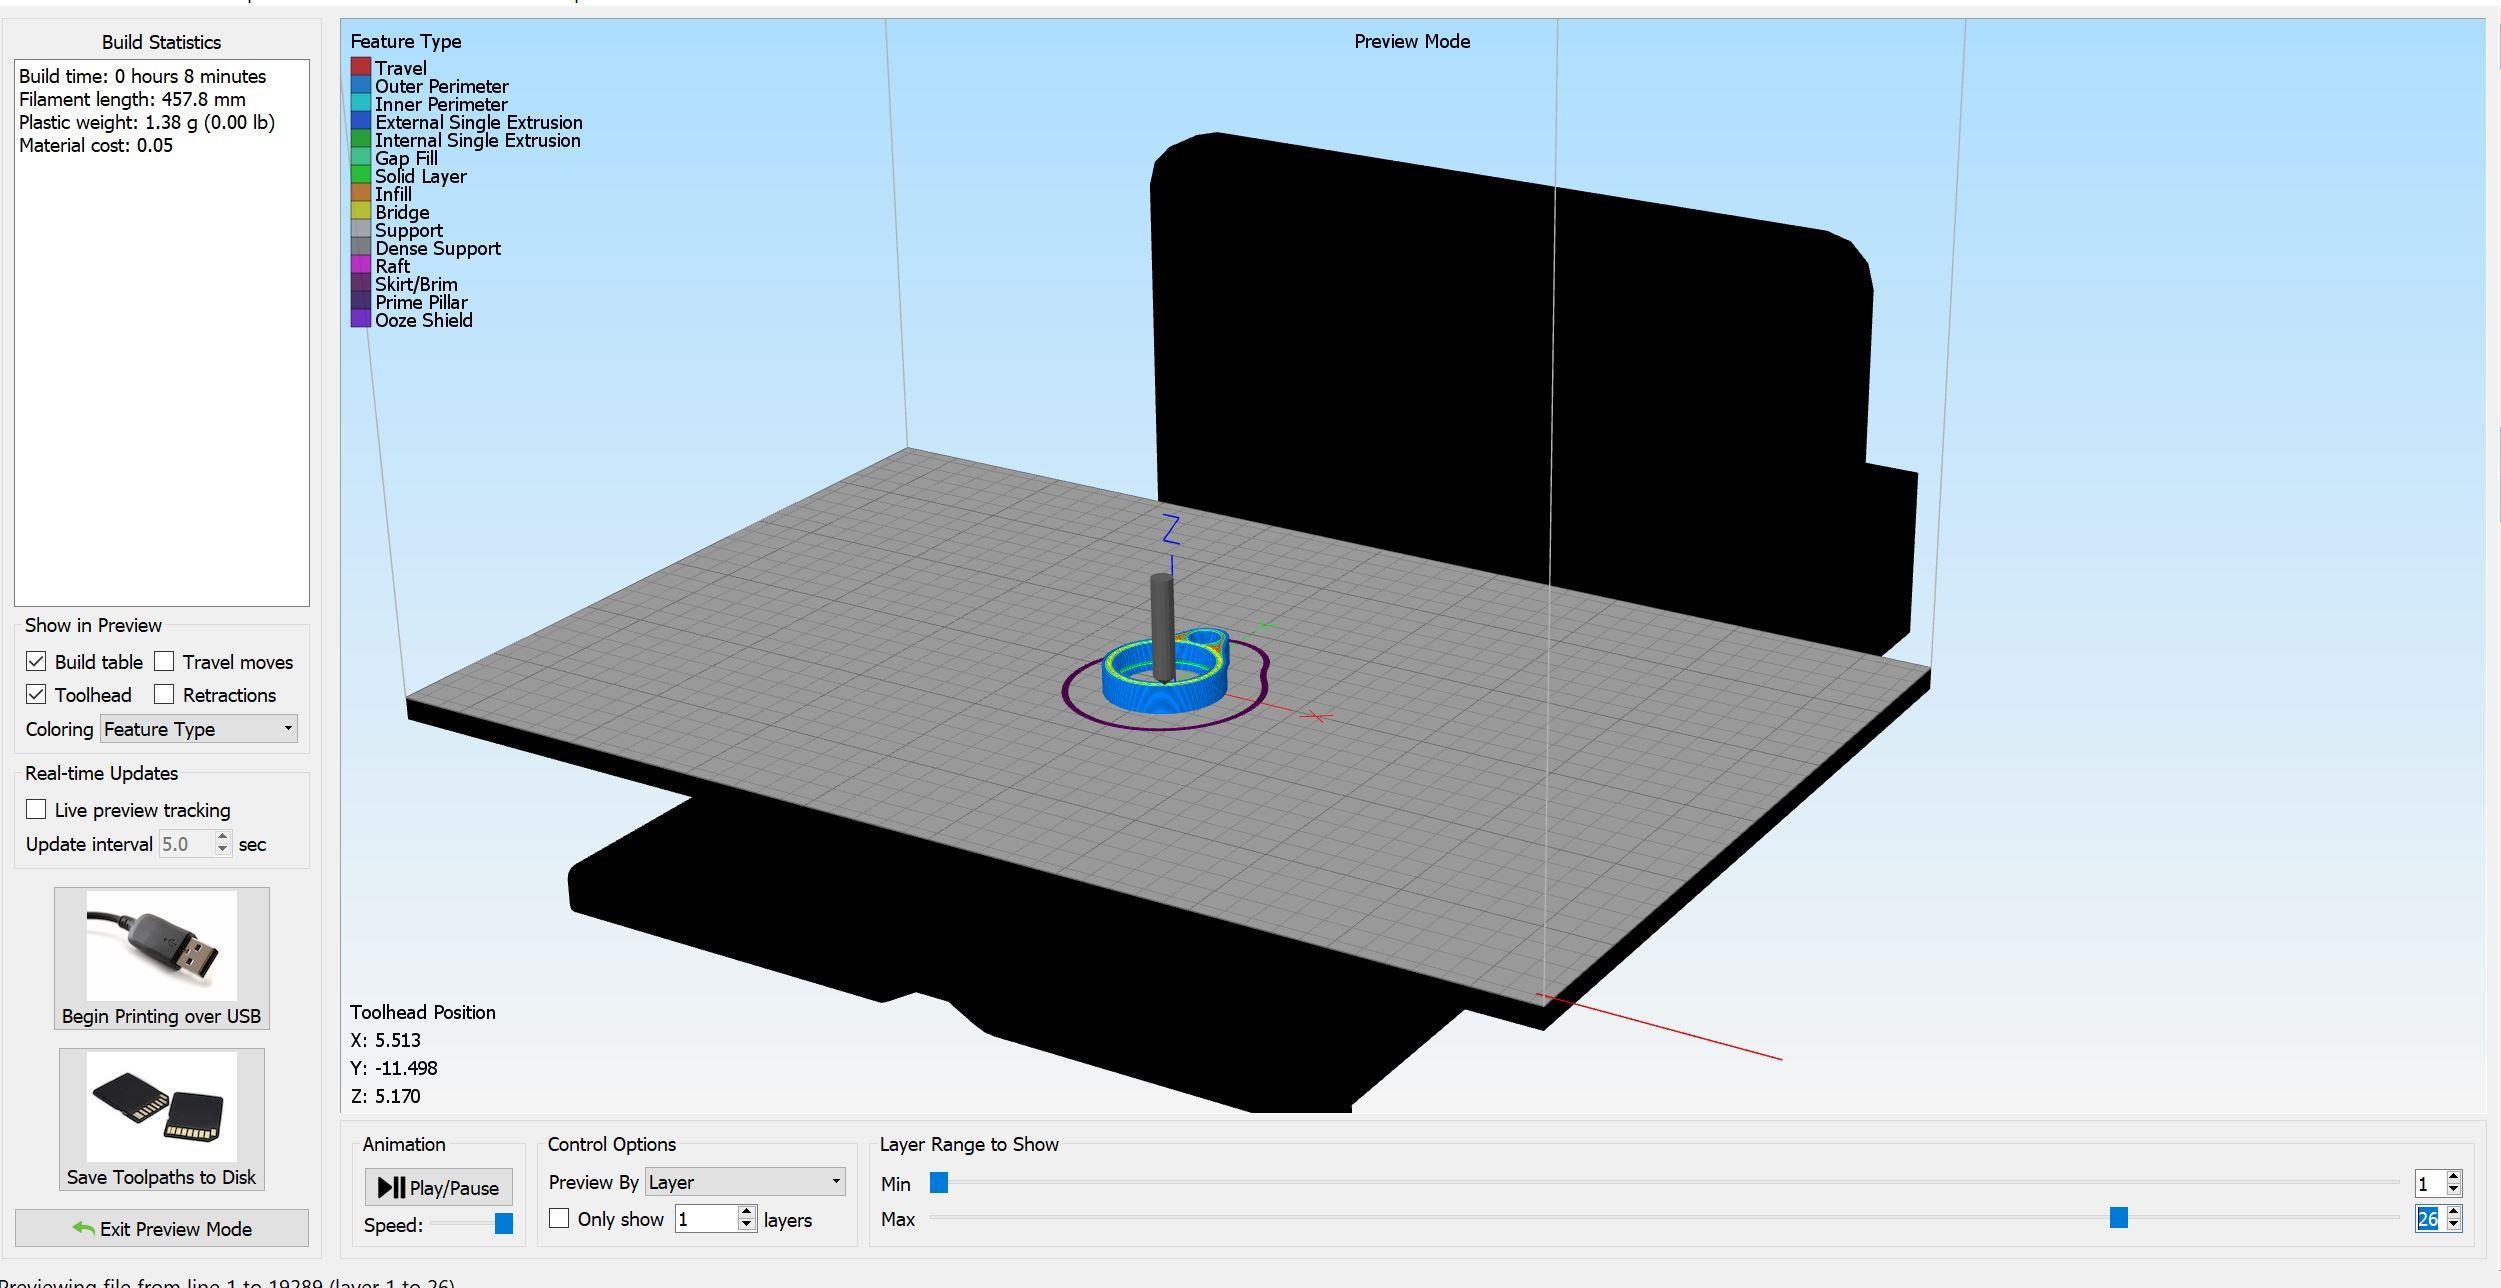Toggle the Only show layers checkbox
The height and width of the screenshot is (1288, 2501).
click(559, 1218)
